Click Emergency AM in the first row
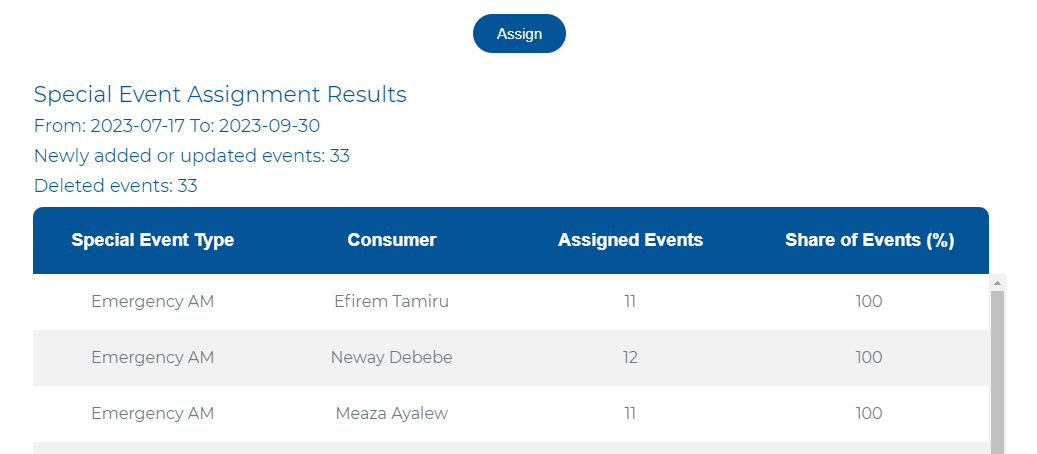Image resolution: width=1037 pixels, height=454 pixels. point(153,302)
